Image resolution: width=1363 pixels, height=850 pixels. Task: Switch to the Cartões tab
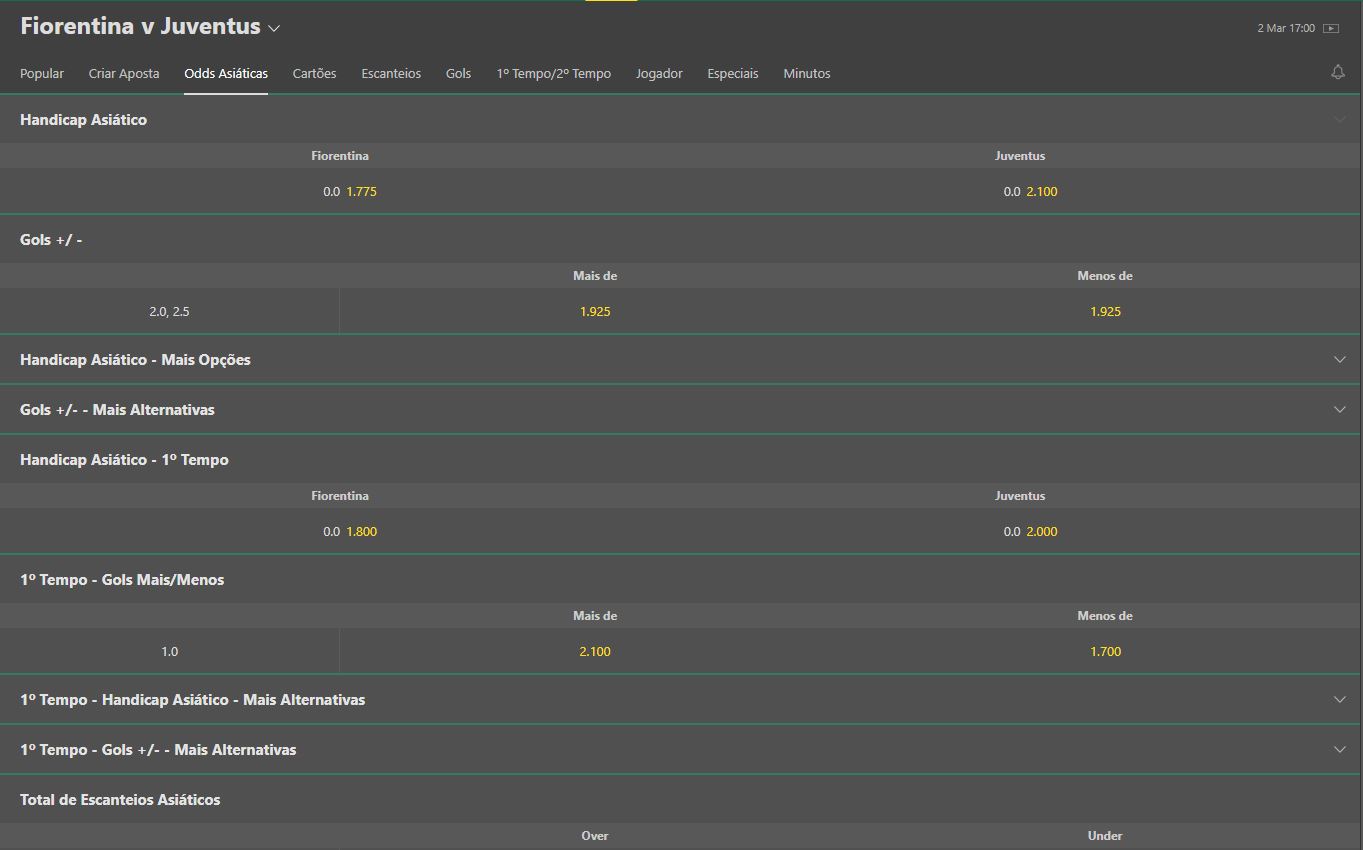coord(314,73)
